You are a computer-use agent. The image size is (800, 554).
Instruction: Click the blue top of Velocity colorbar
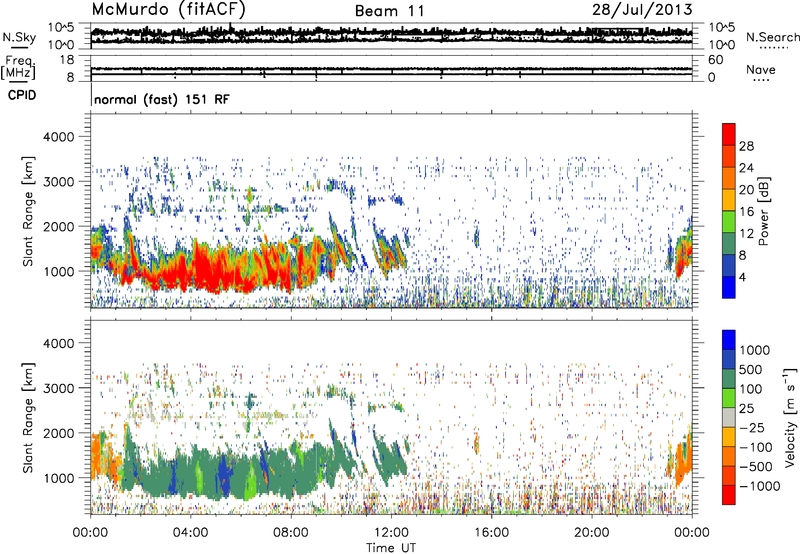729,339
